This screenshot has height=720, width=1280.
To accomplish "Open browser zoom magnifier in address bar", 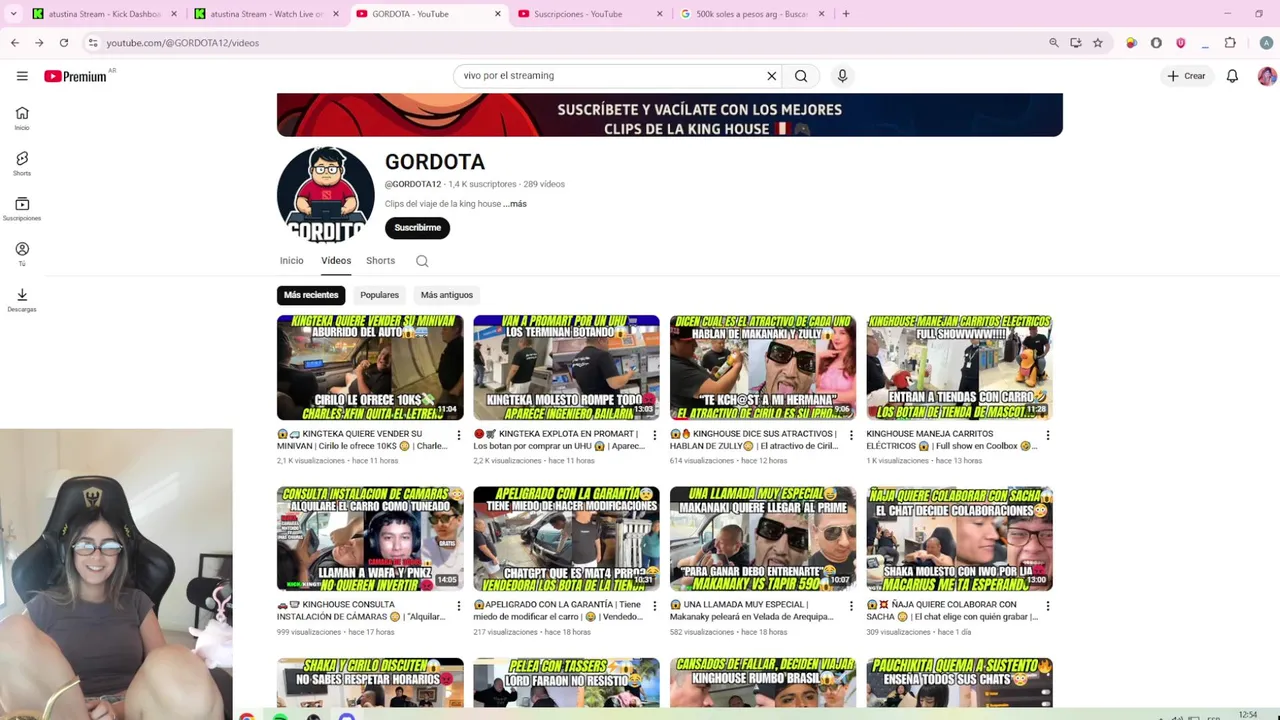I will click(1054, 43).
